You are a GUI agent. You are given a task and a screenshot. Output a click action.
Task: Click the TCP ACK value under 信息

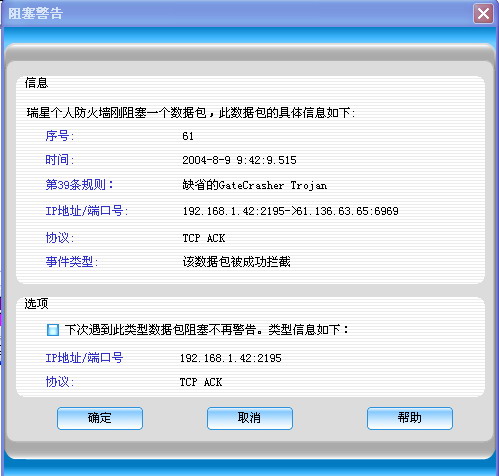tap(204, 238)
